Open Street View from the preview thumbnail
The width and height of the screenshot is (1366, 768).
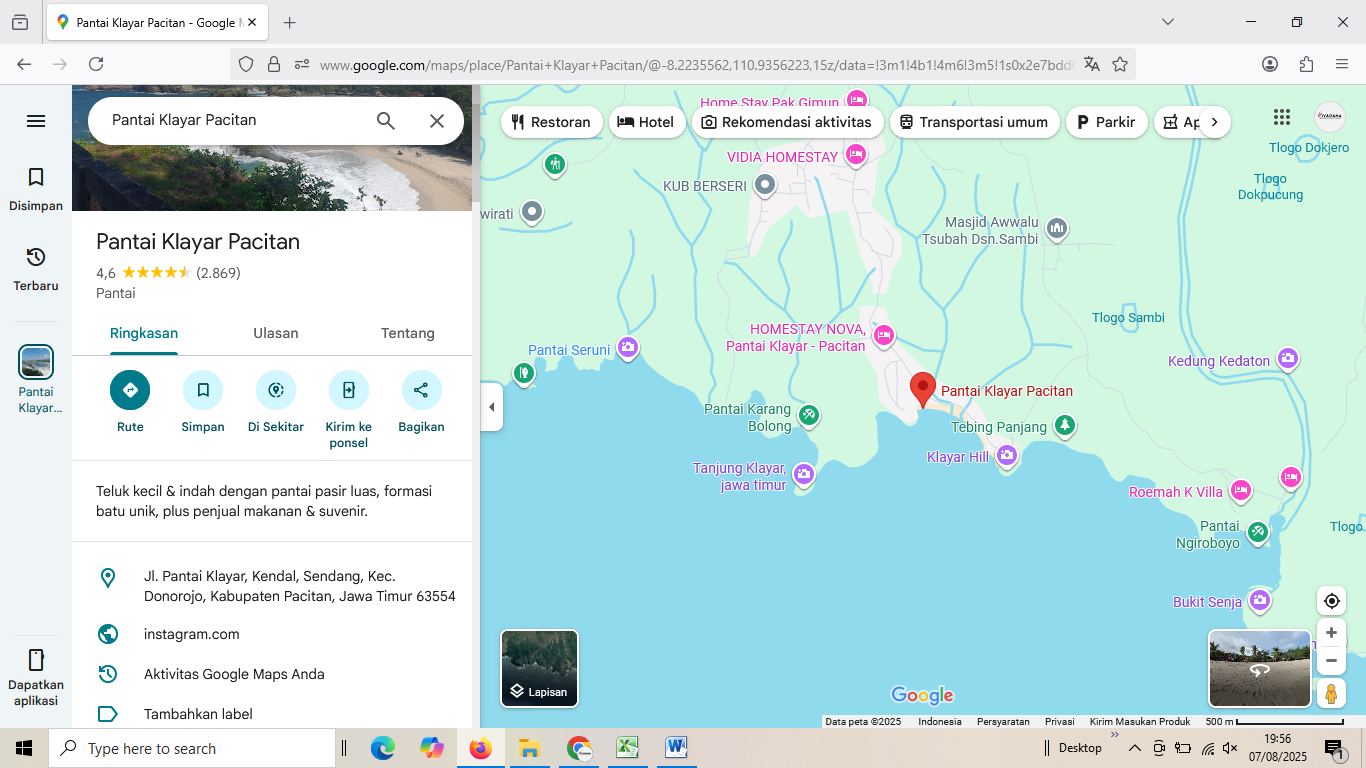coord(1259,668)
